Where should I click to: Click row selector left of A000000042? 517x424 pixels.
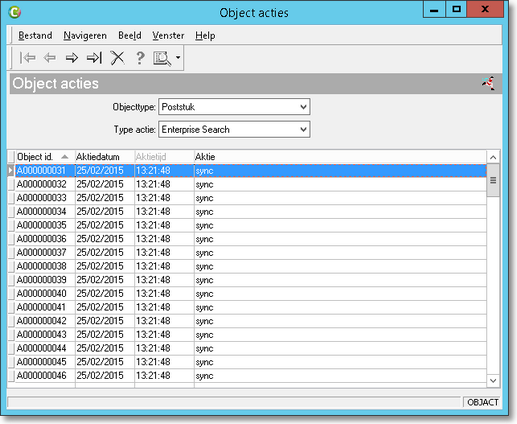pyautogui.click(x=11, y=321)
